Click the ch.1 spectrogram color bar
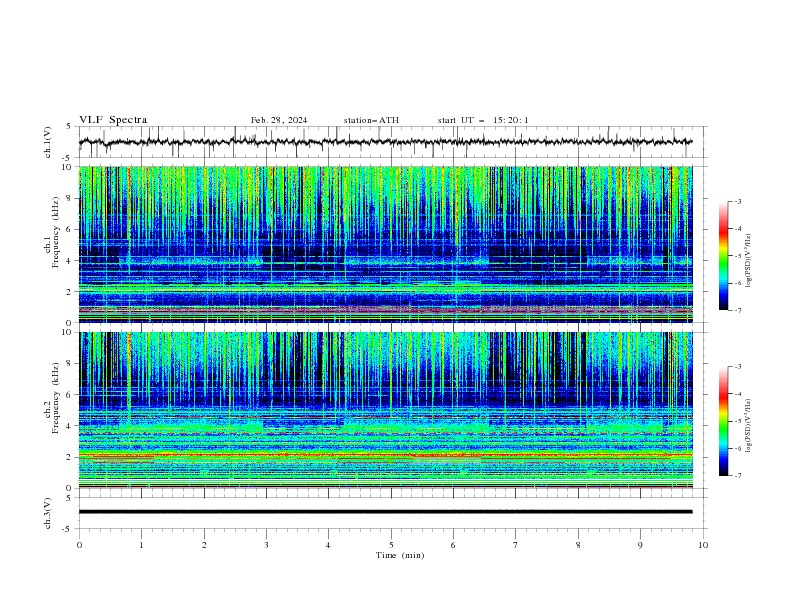 coord(723,256)
